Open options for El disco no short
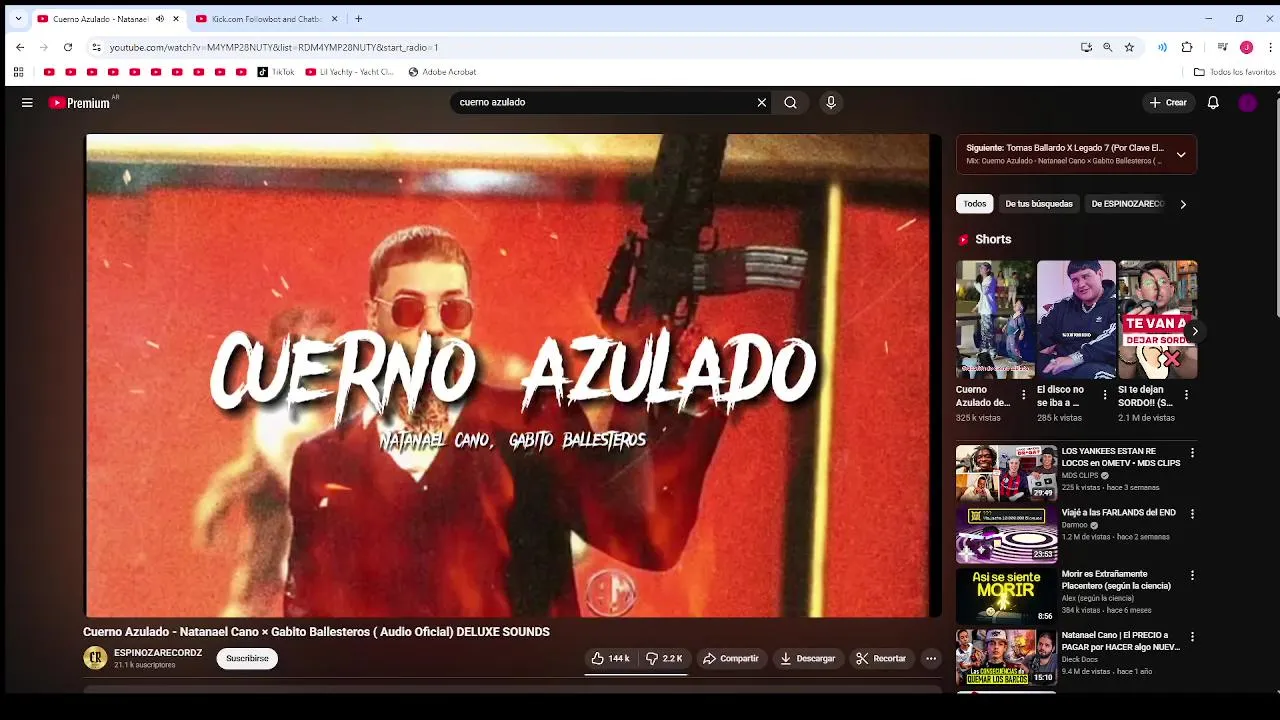 [x=1104, y=395]
